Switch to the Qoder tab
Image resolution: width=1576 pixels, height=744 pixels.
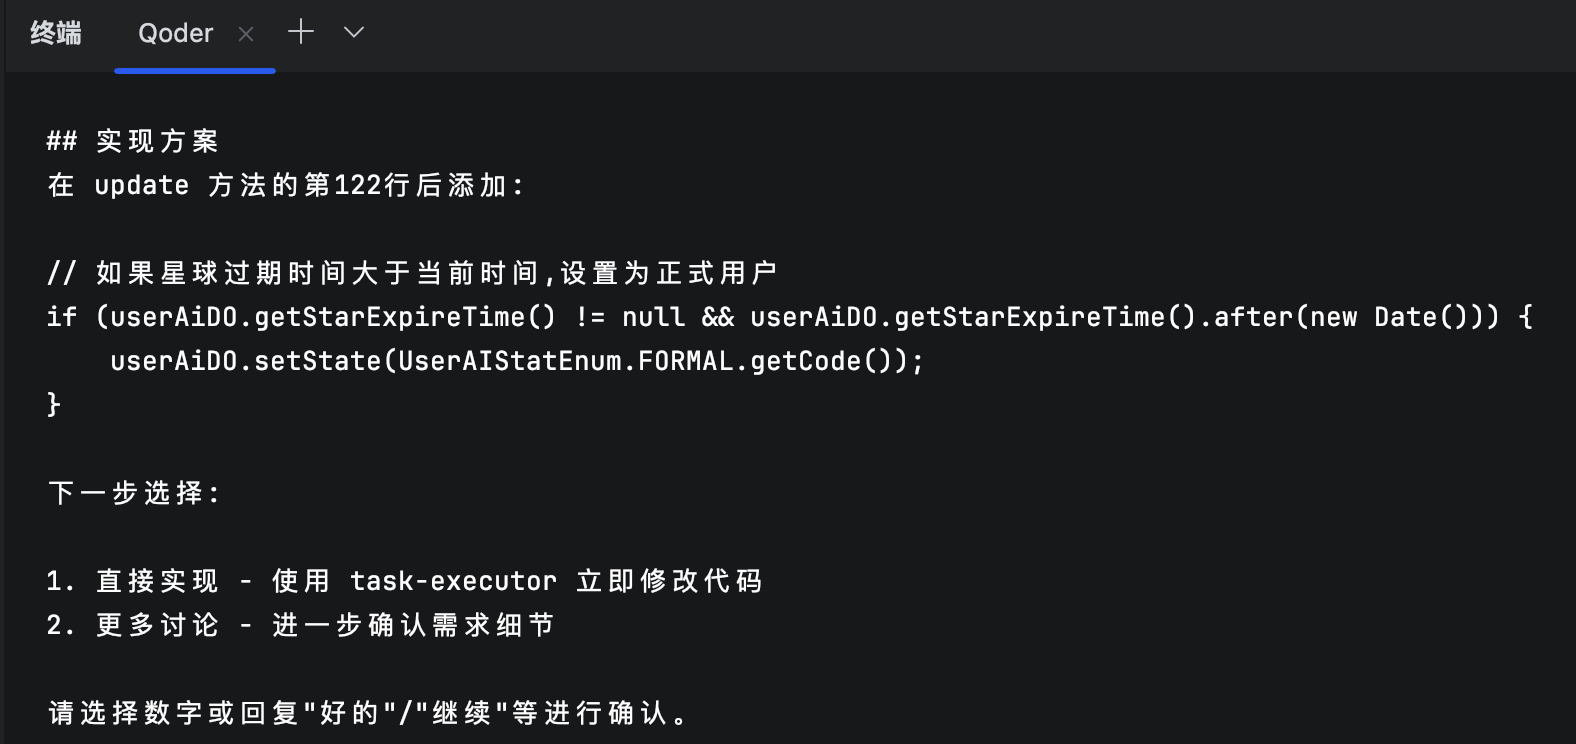(x=175, y=34)
